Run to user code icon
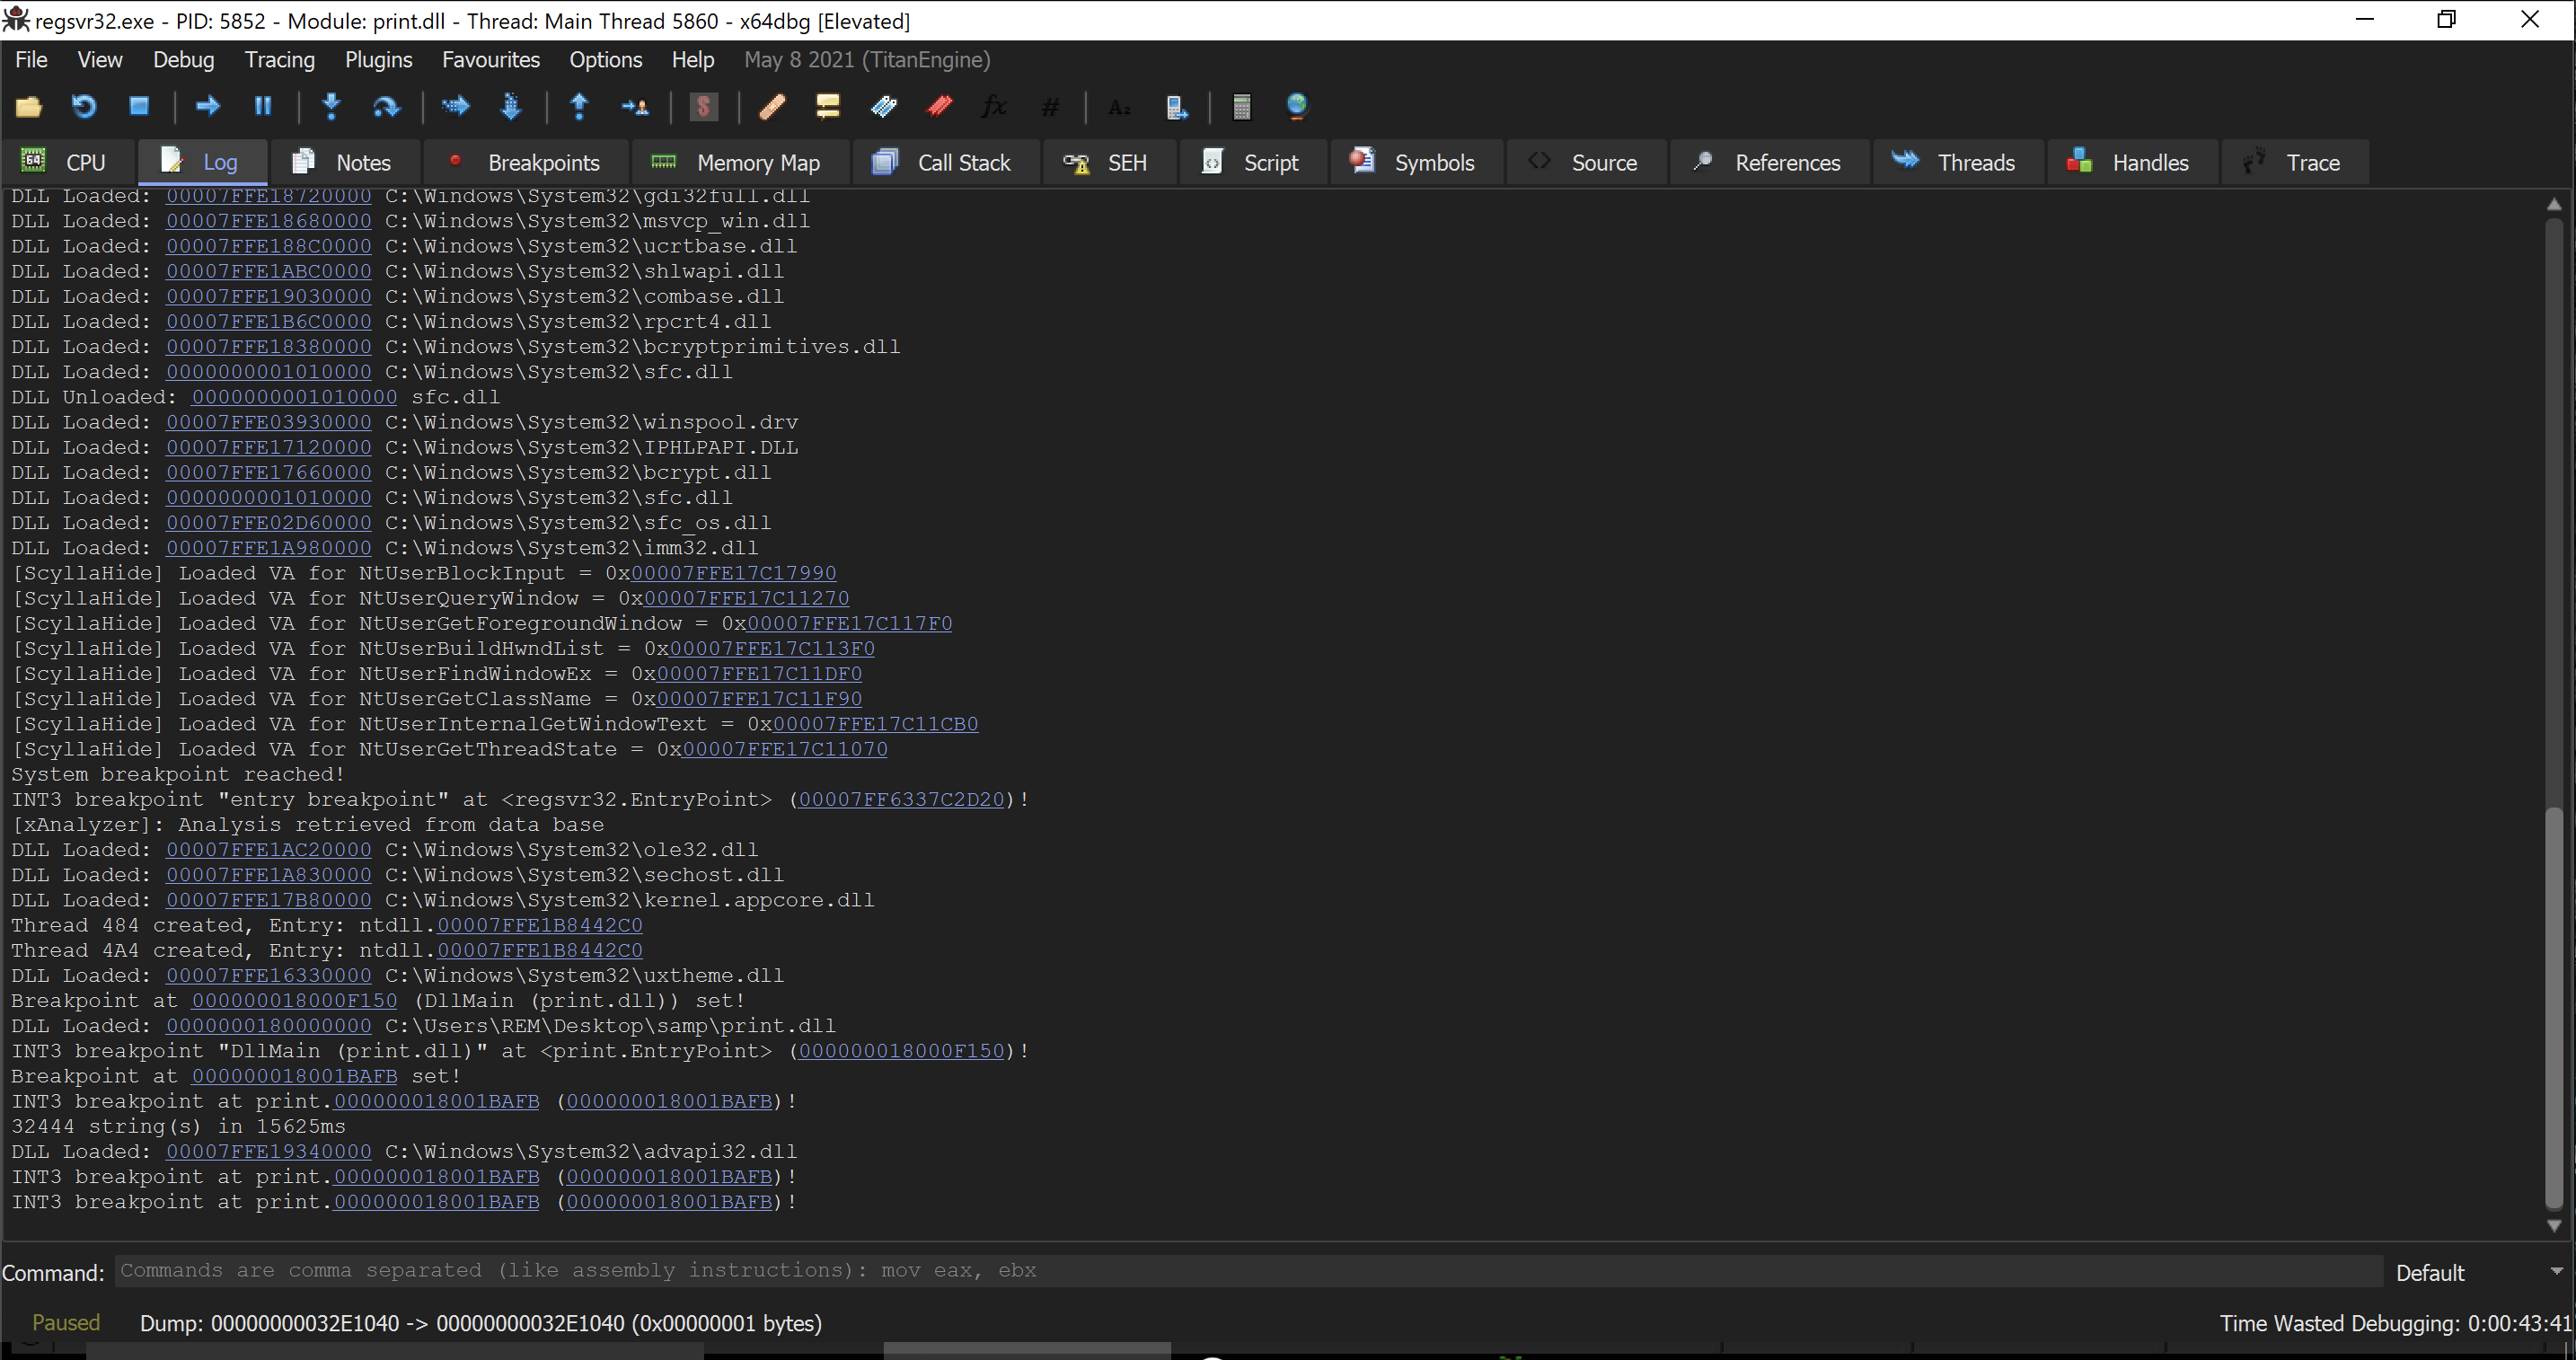Image resolution: width=2576 pixels, height=1360 pixels. pyautogui.click(x=635, y=106)
